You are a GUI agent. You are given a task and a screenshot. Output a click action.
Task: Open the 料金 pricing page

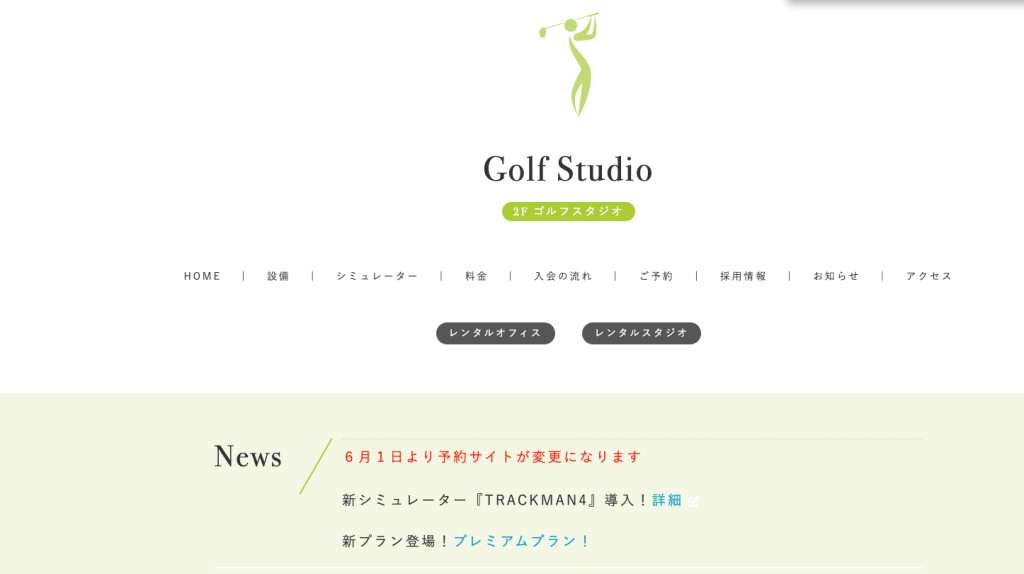[x=476, y=276]
